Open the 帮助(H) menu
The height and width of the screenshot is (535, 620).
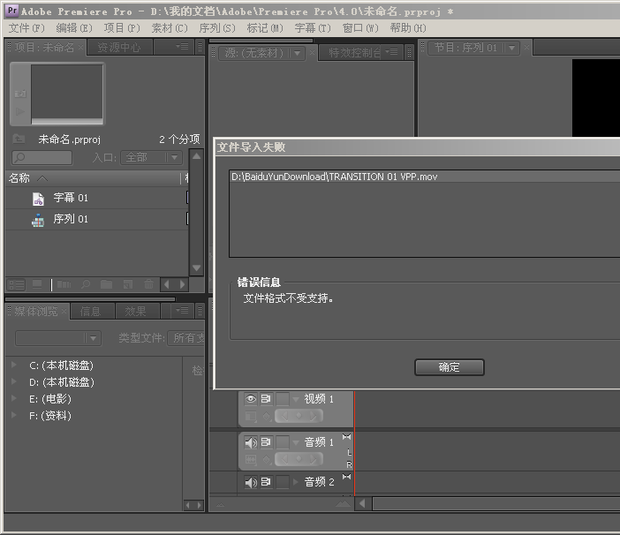coord(408,28)
